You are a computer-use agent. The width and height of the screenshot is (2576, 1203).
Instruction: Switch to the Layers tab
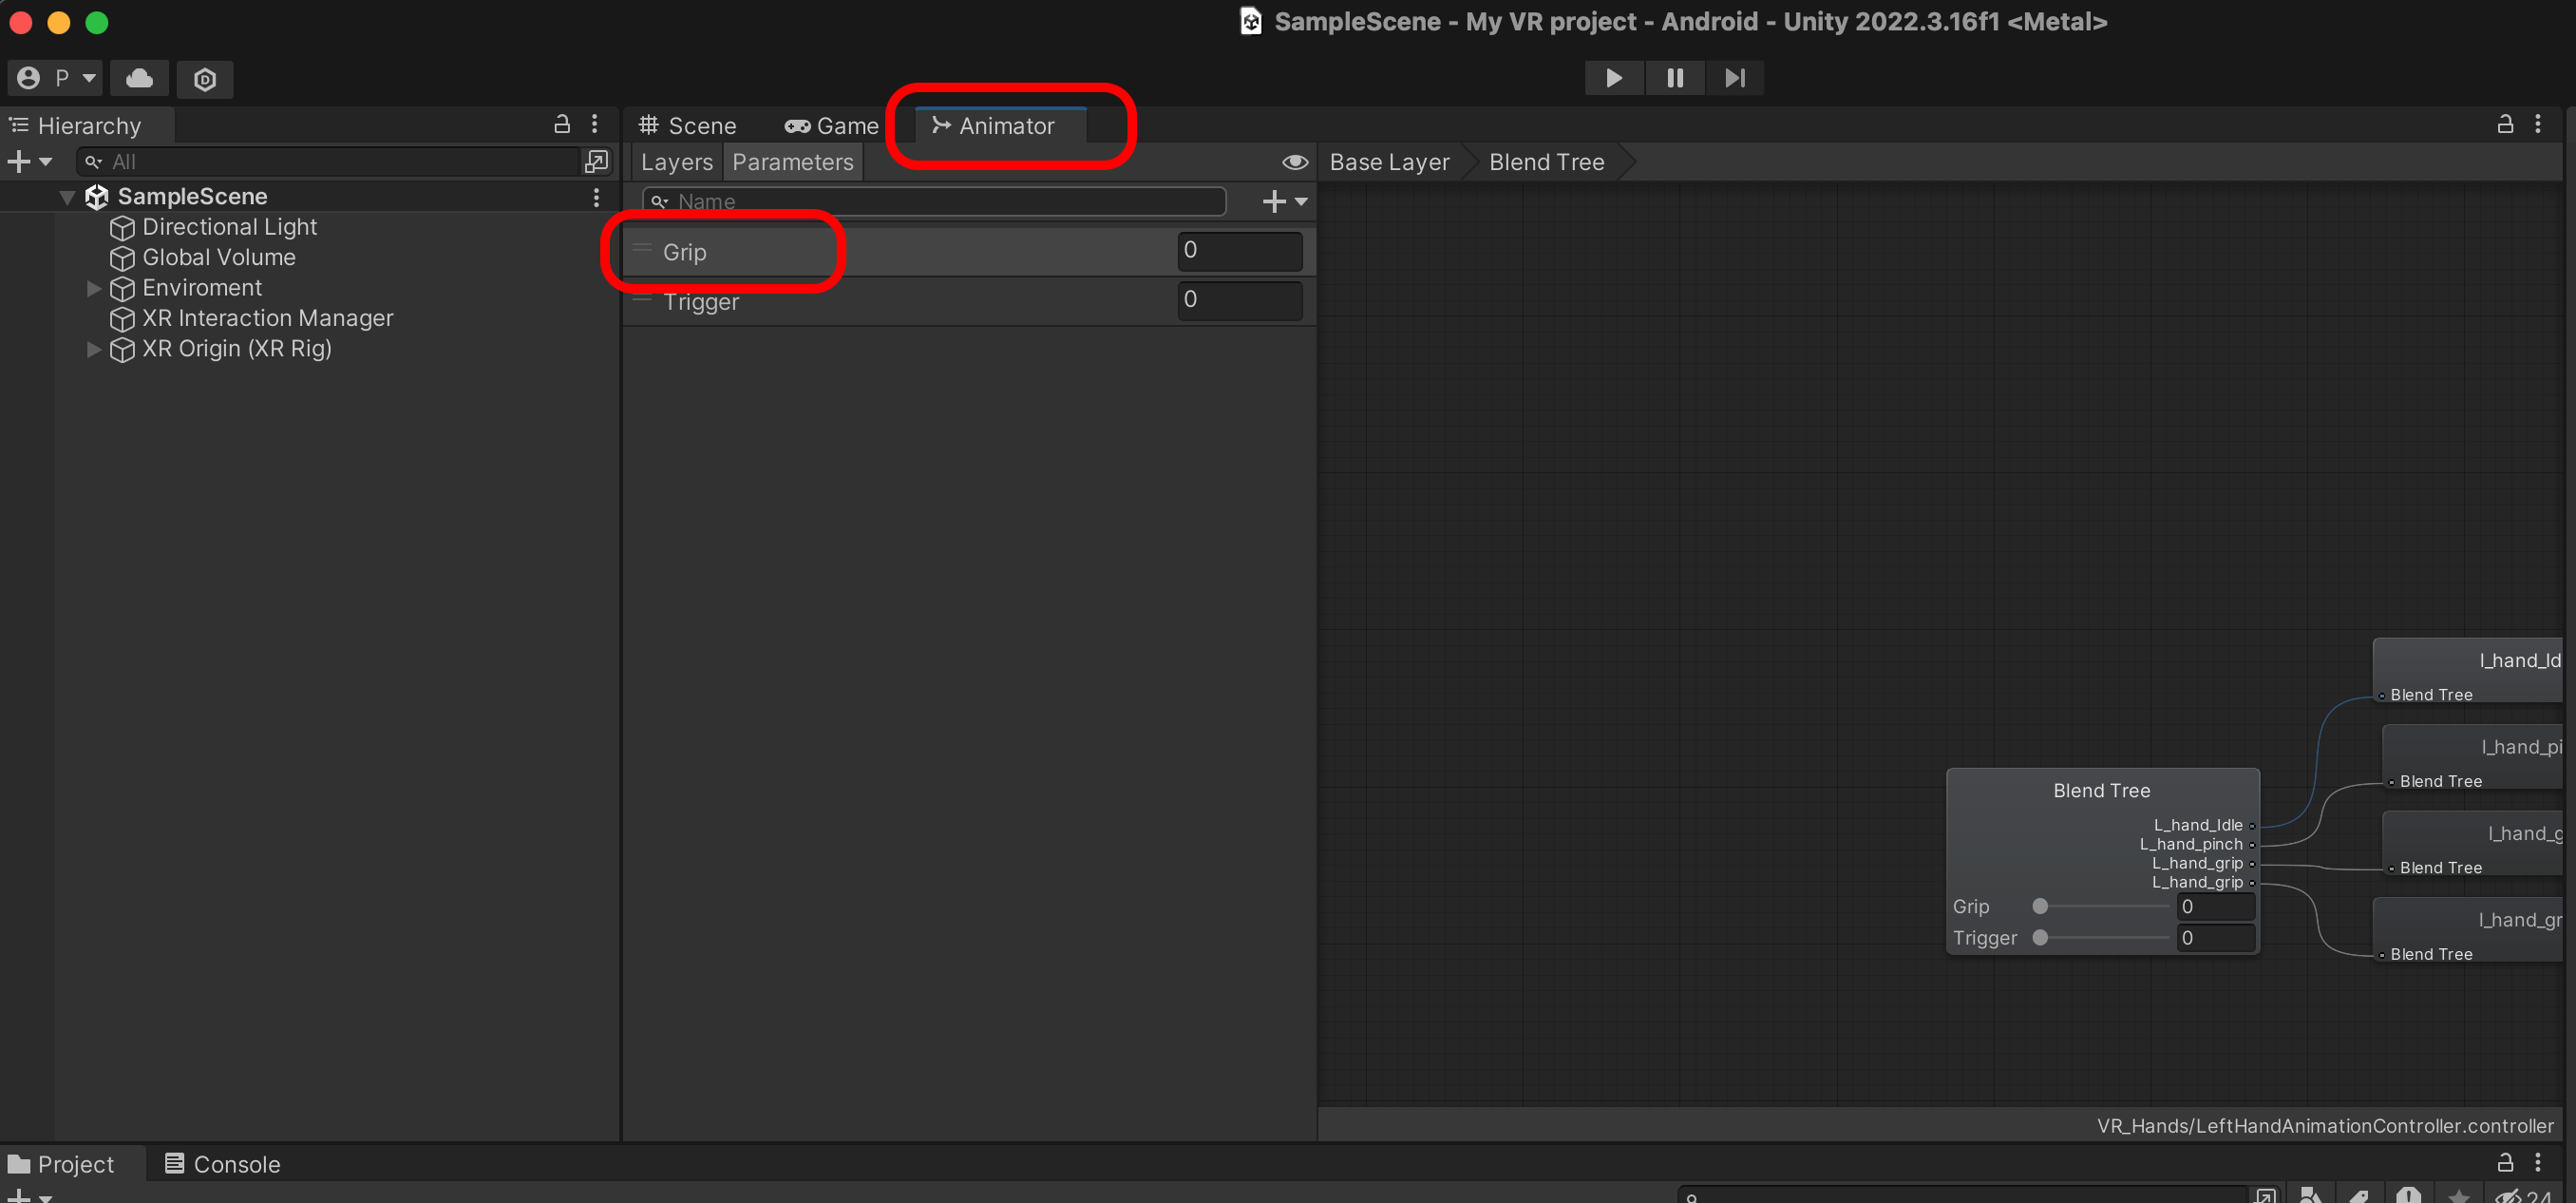[676, 162]
